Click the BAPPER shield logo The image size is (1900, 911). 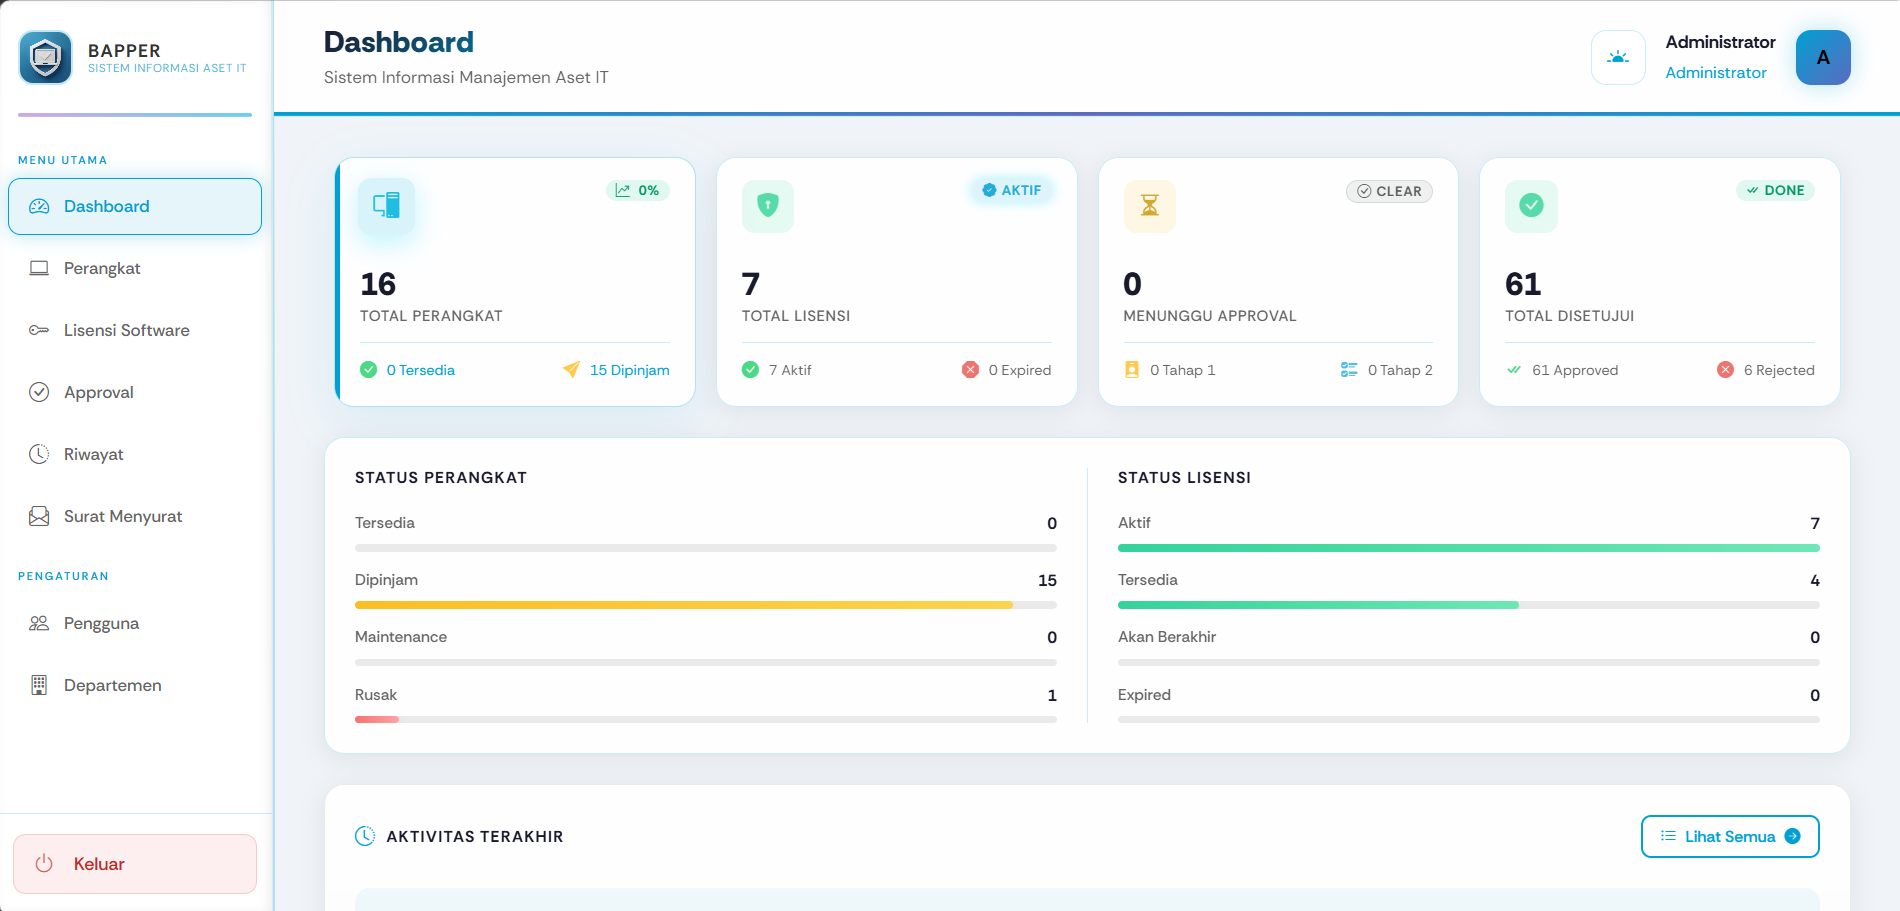pos(45,57)
